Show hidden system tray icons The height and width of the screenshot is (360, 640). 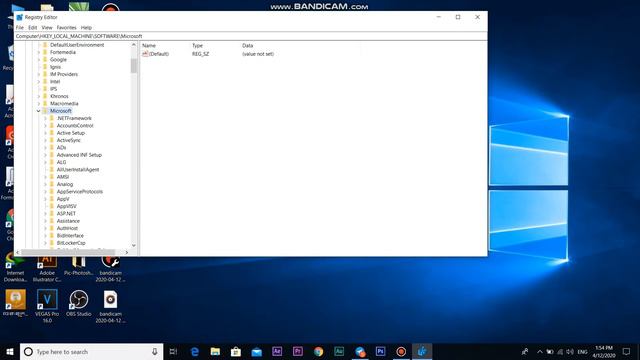tap(540, 351)
